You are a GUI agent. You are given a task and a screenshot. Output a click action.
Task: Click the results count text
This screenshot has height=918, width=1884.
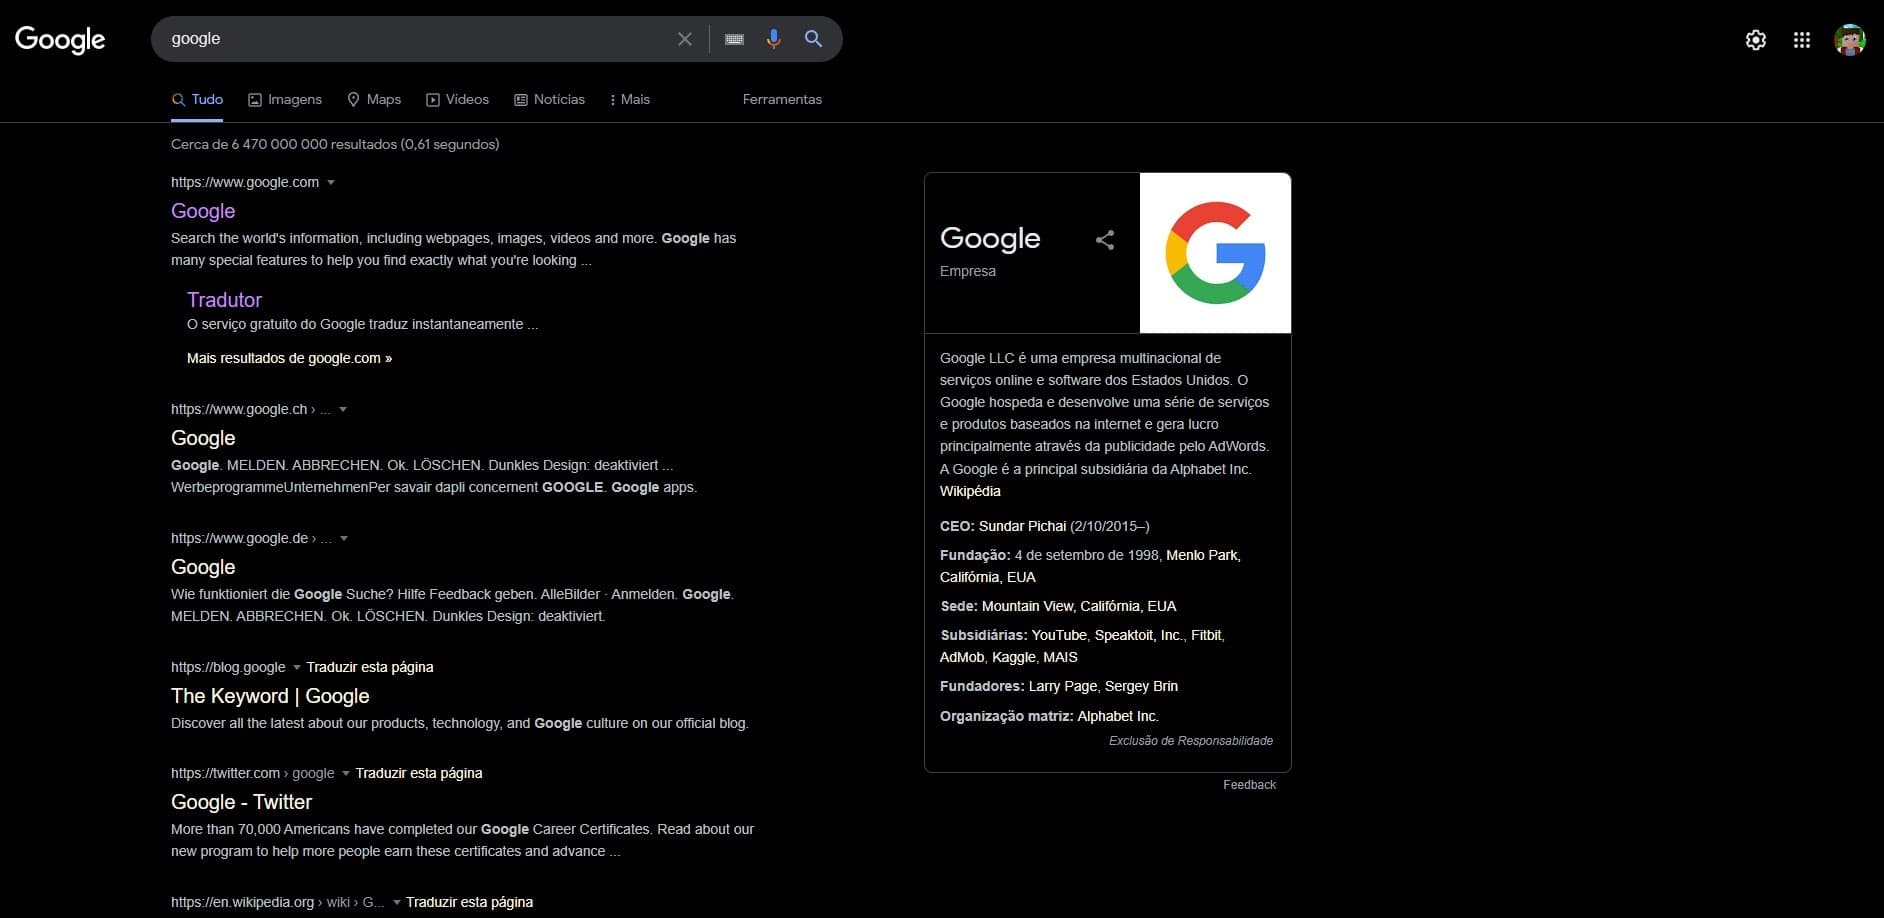click(x=335, y=144)
